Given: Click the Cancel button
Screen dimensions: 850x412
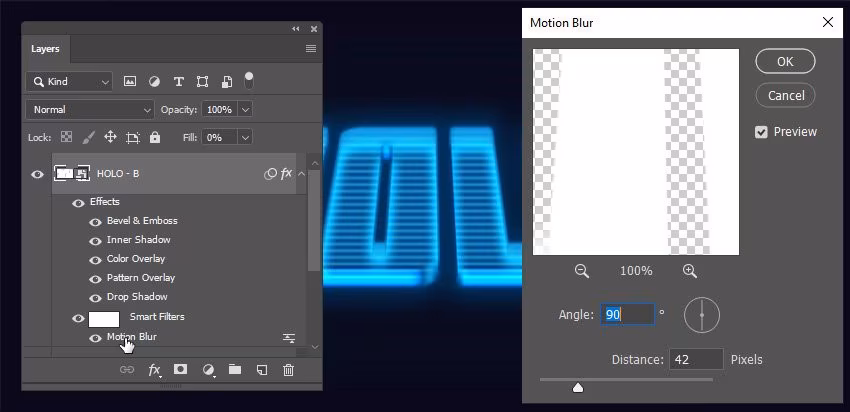Looking at the screenshot, I should (x=785, y=95).
